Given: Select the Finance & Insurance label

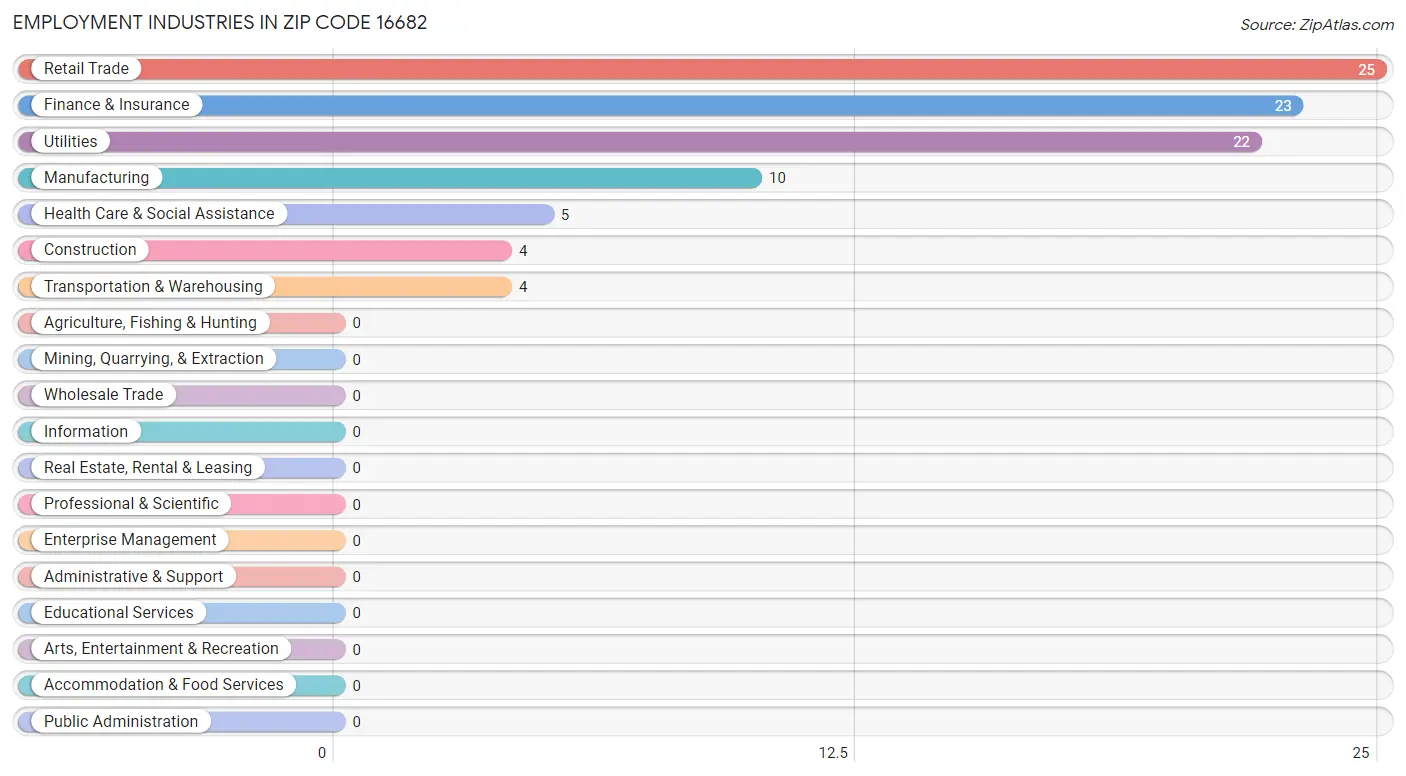Looking at the screenshot, I should (116, 105).
